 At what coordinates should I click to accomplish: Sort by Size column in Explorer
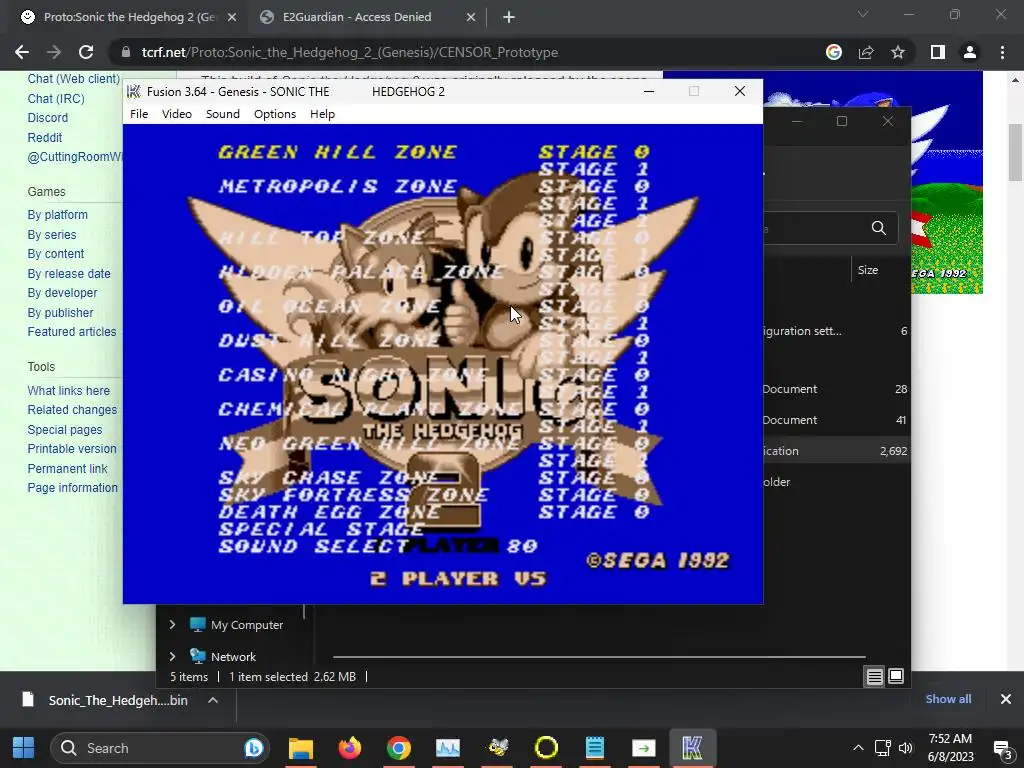(x=868, y=270)
